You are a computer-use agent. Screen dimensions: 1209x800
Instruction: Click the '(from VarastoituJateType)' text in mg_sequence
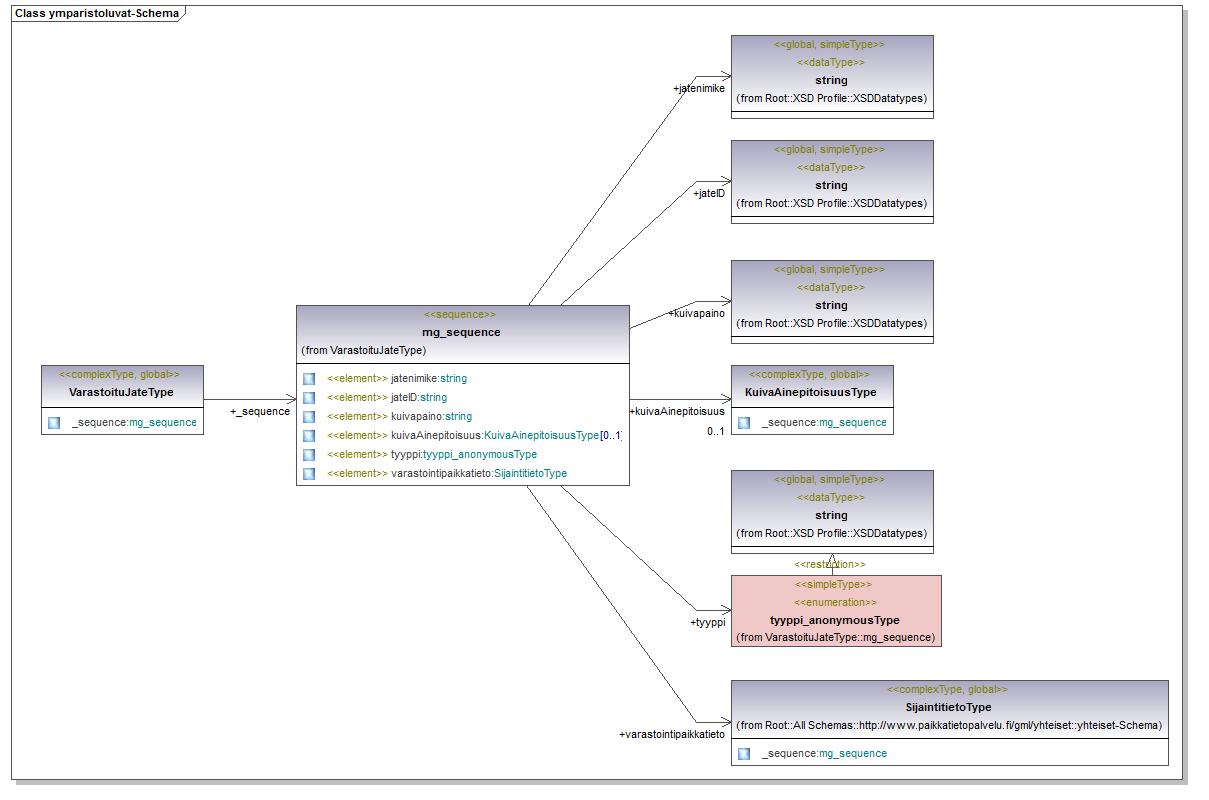[364, 351]
